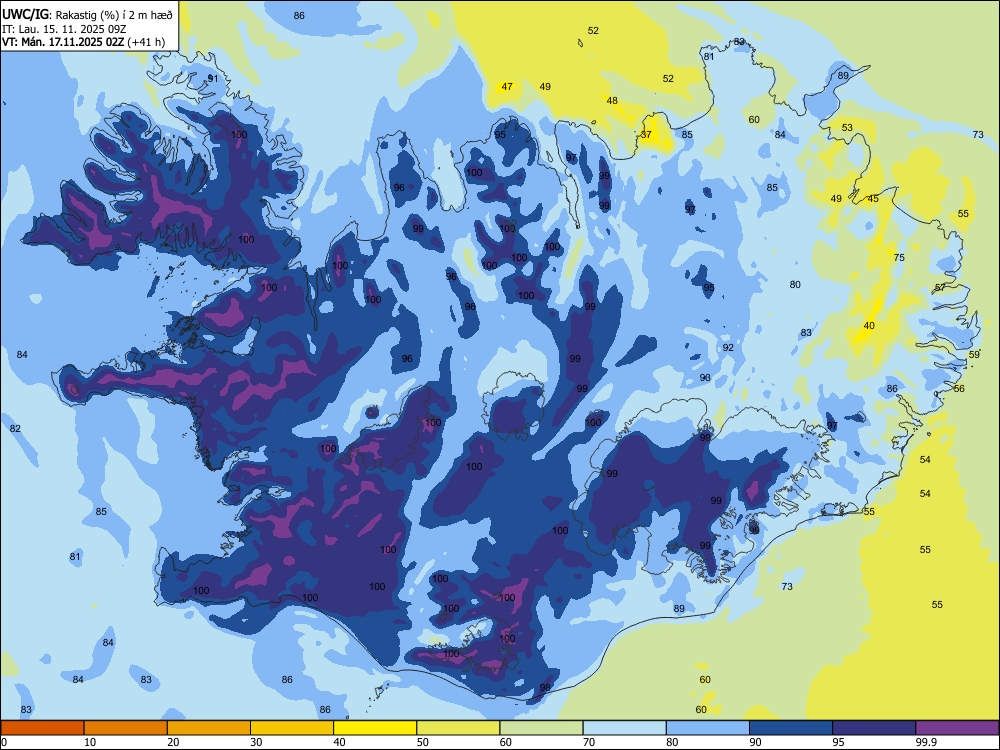
Task: Click the humidity value '92' on the map
Action: (x=728, y=348)
